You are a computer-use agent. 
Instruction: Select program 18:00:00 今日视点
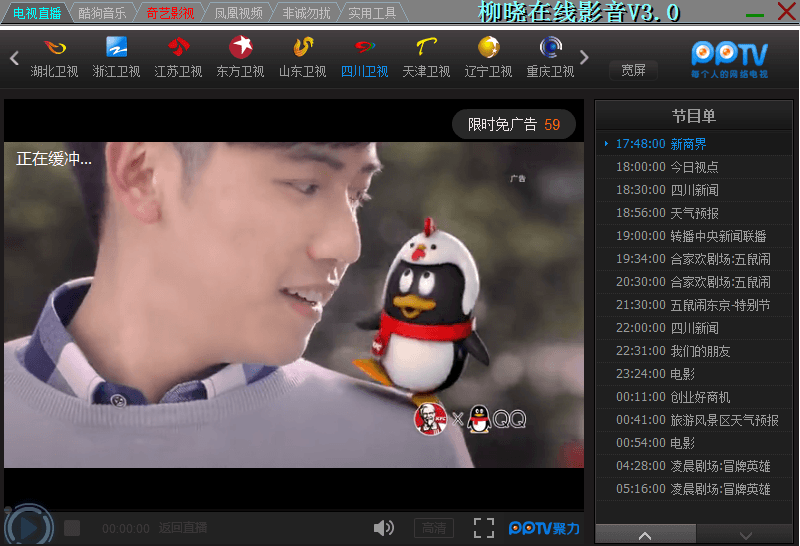[694, 167]
